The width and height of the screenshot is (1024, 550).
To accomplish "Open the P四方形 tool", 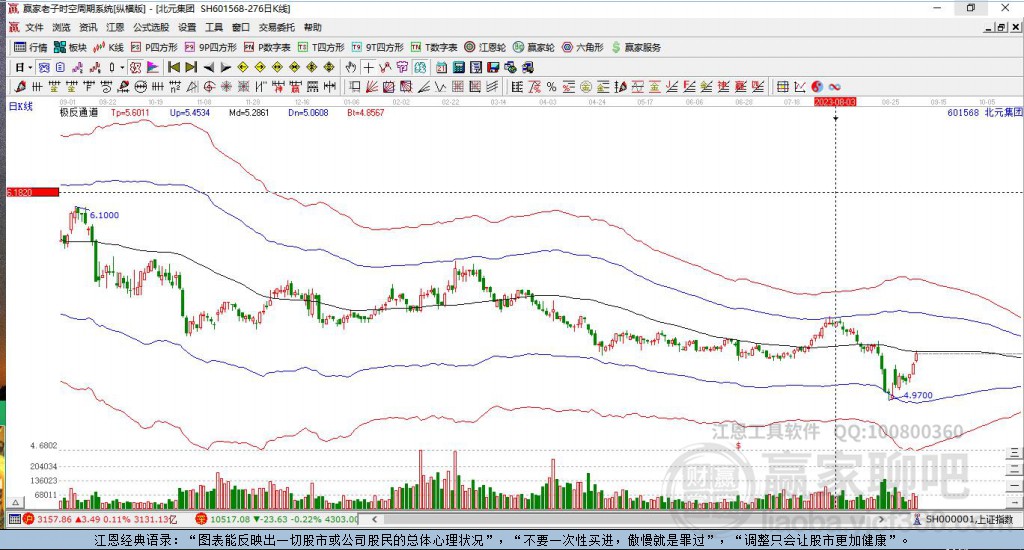I will [x=154, y=47].
